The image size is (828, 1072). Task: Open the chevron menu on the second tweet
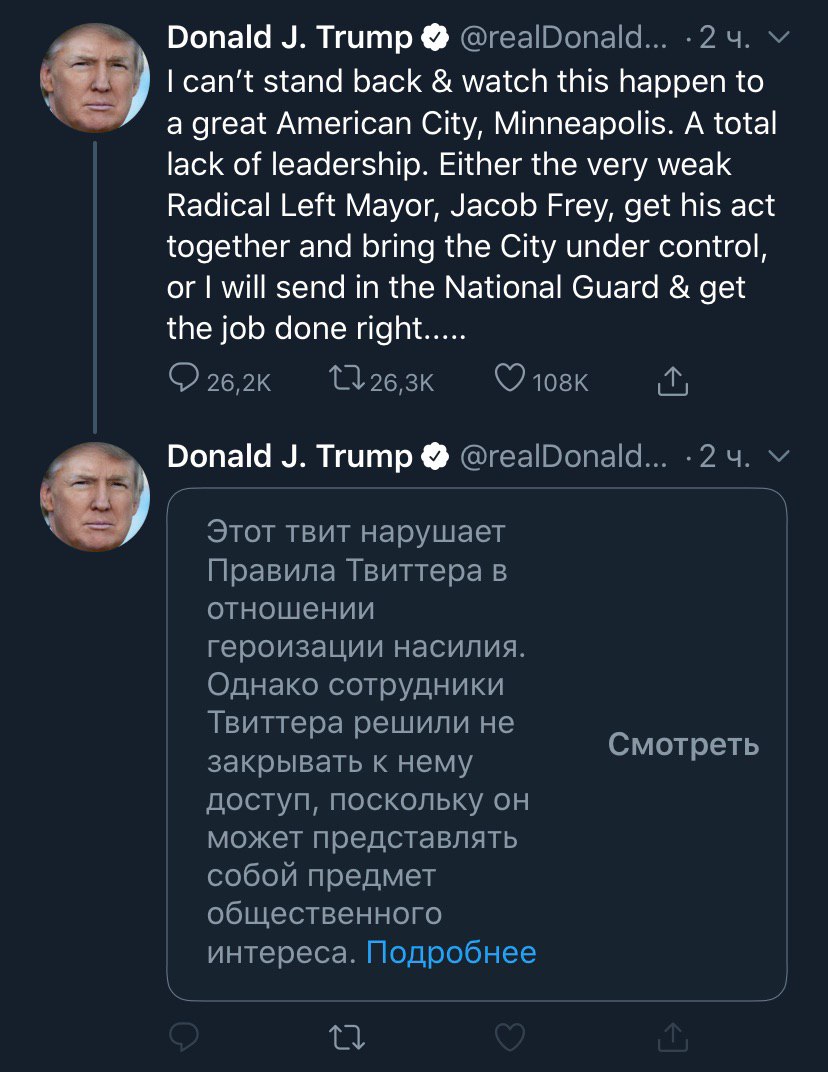click(778, 456)
